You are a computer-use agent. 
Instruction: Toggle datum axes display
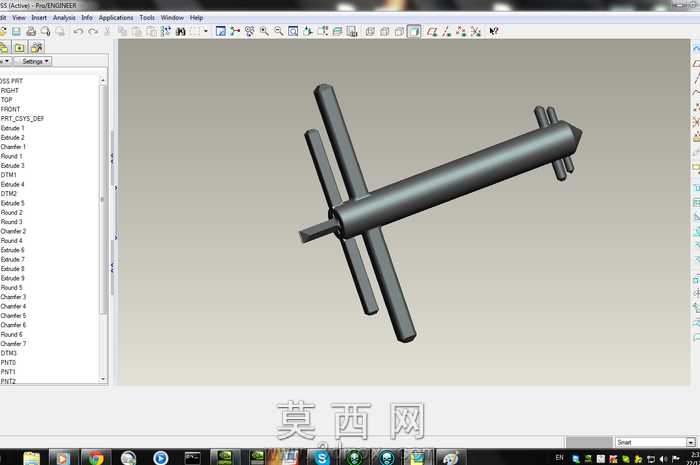[x=446, y=31]
